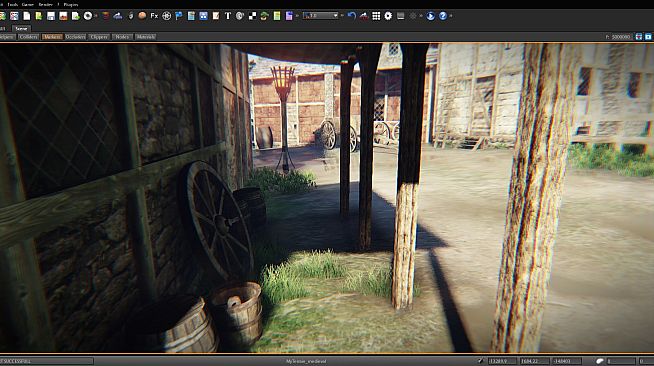Viewport: 654px width, 366px height.
Task: Click the notepad with pencil icon
Action: click(x=216, y=16)
